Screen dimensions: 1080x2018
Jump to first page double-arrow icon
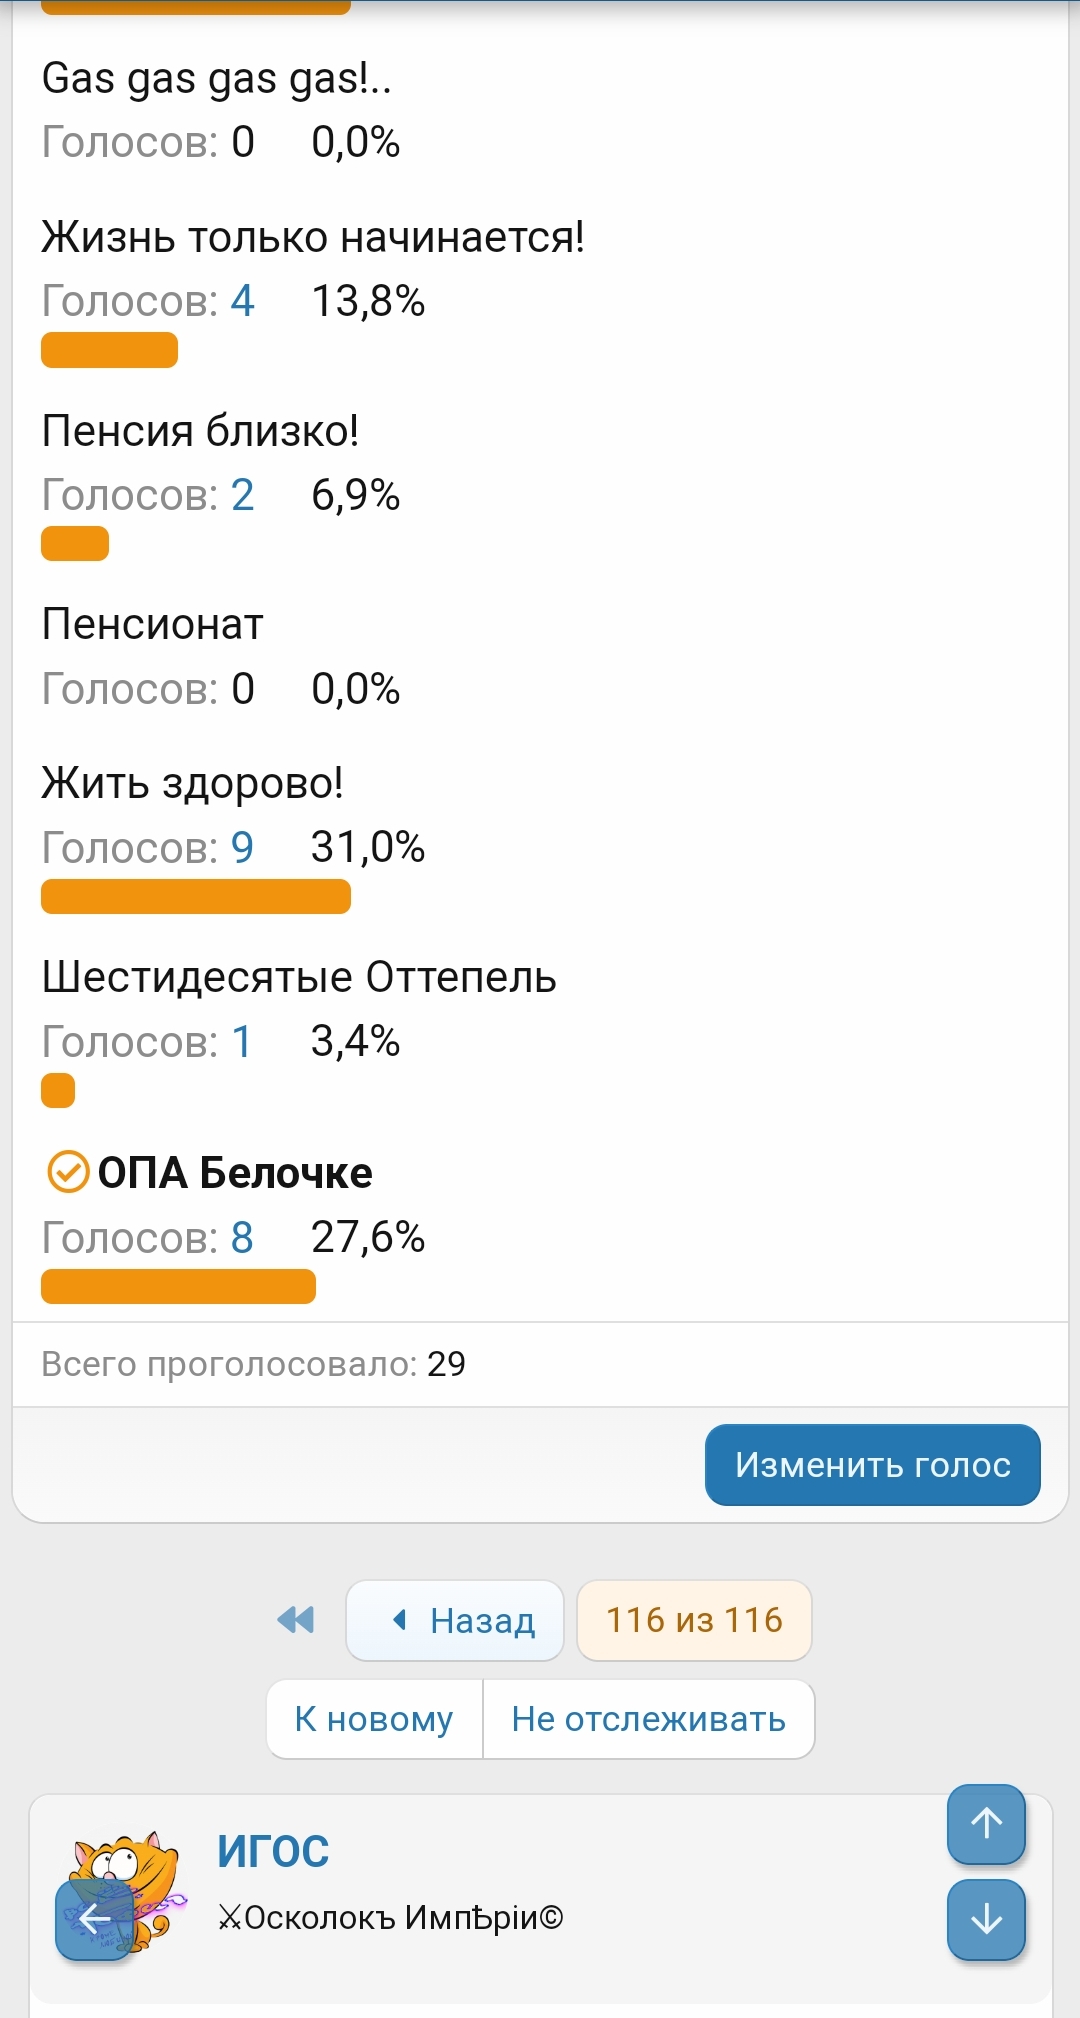coord(296,1620)
